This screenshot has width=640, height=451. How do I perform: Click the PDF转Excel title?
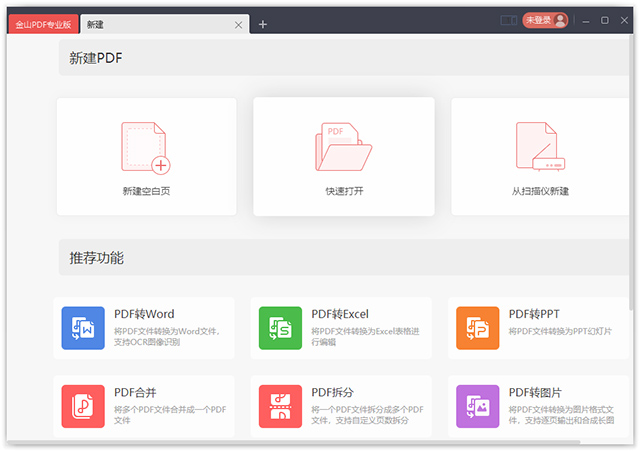[x=340, y=314]
